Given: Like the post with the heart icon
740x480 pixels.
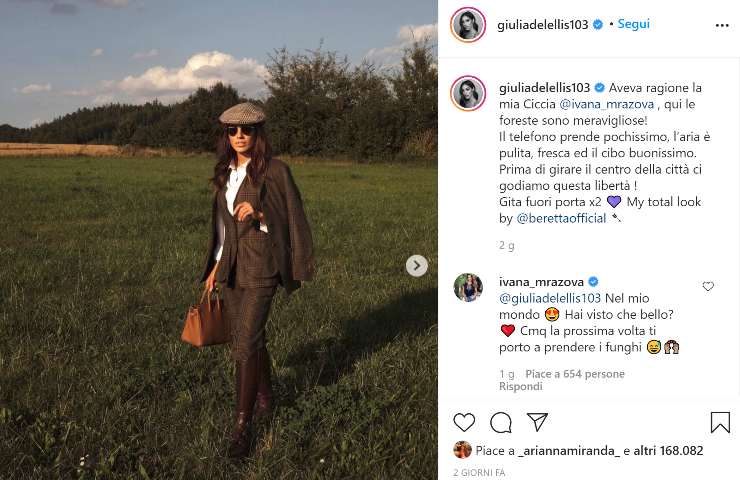Looking at the screenshot, I should click(464, 422).
